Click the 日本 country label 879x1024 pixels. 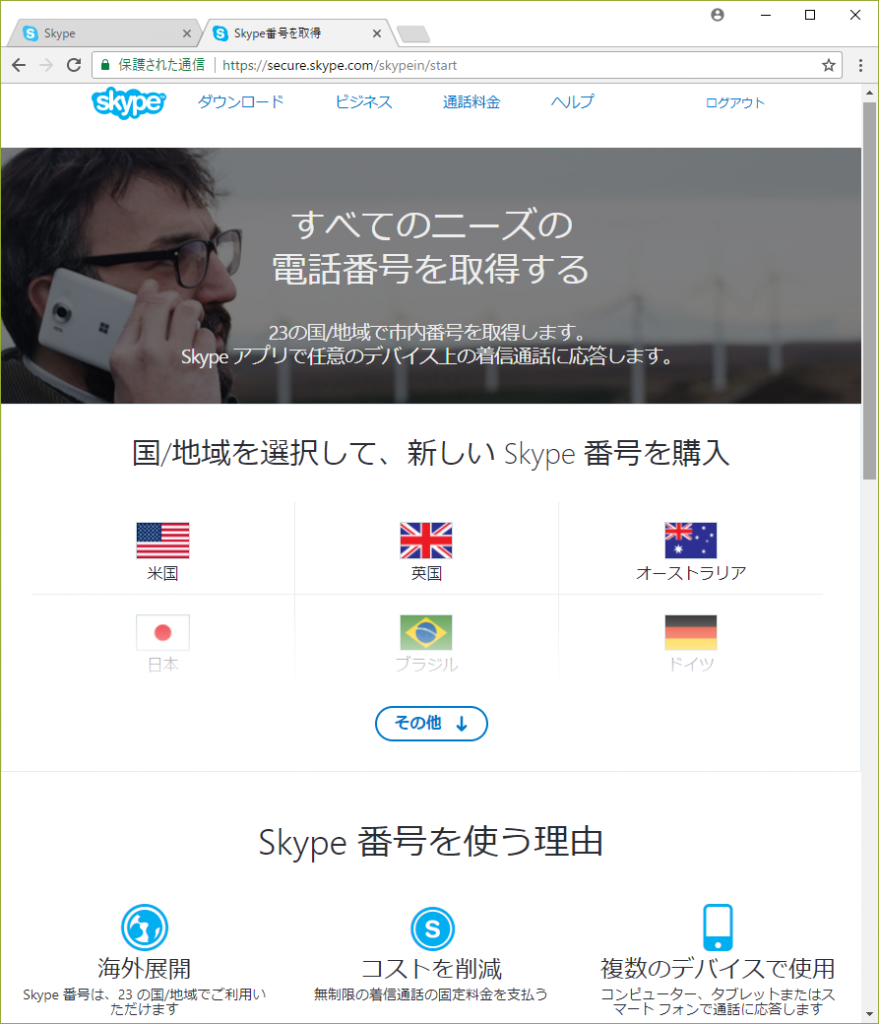click(x=163, y=665)
